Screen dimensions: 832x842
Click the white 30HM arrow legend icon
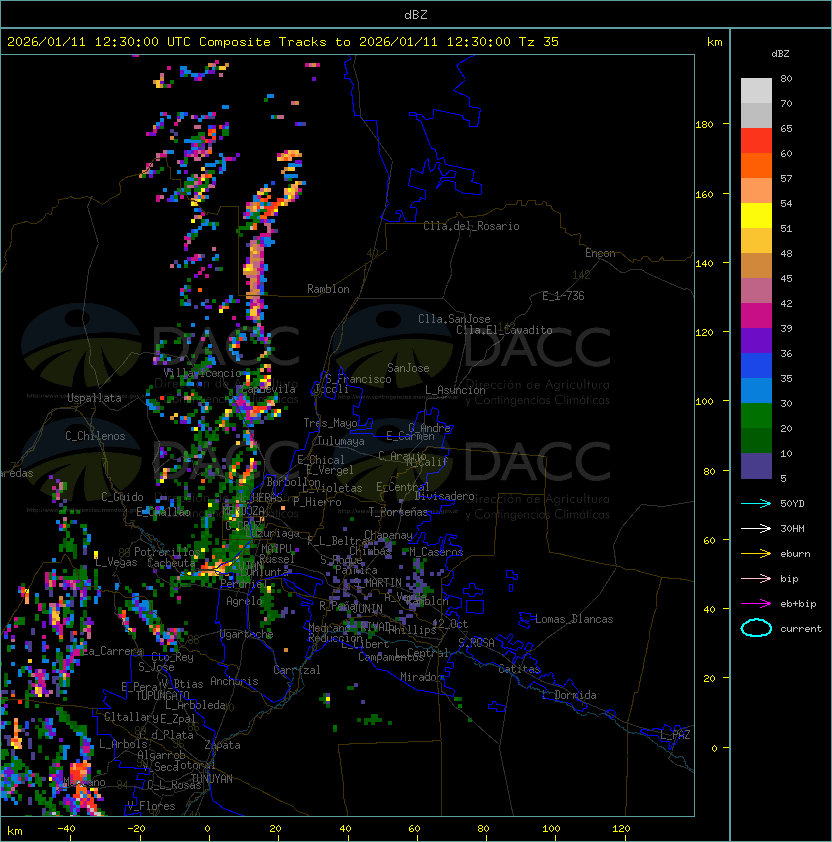click(756, 528)
